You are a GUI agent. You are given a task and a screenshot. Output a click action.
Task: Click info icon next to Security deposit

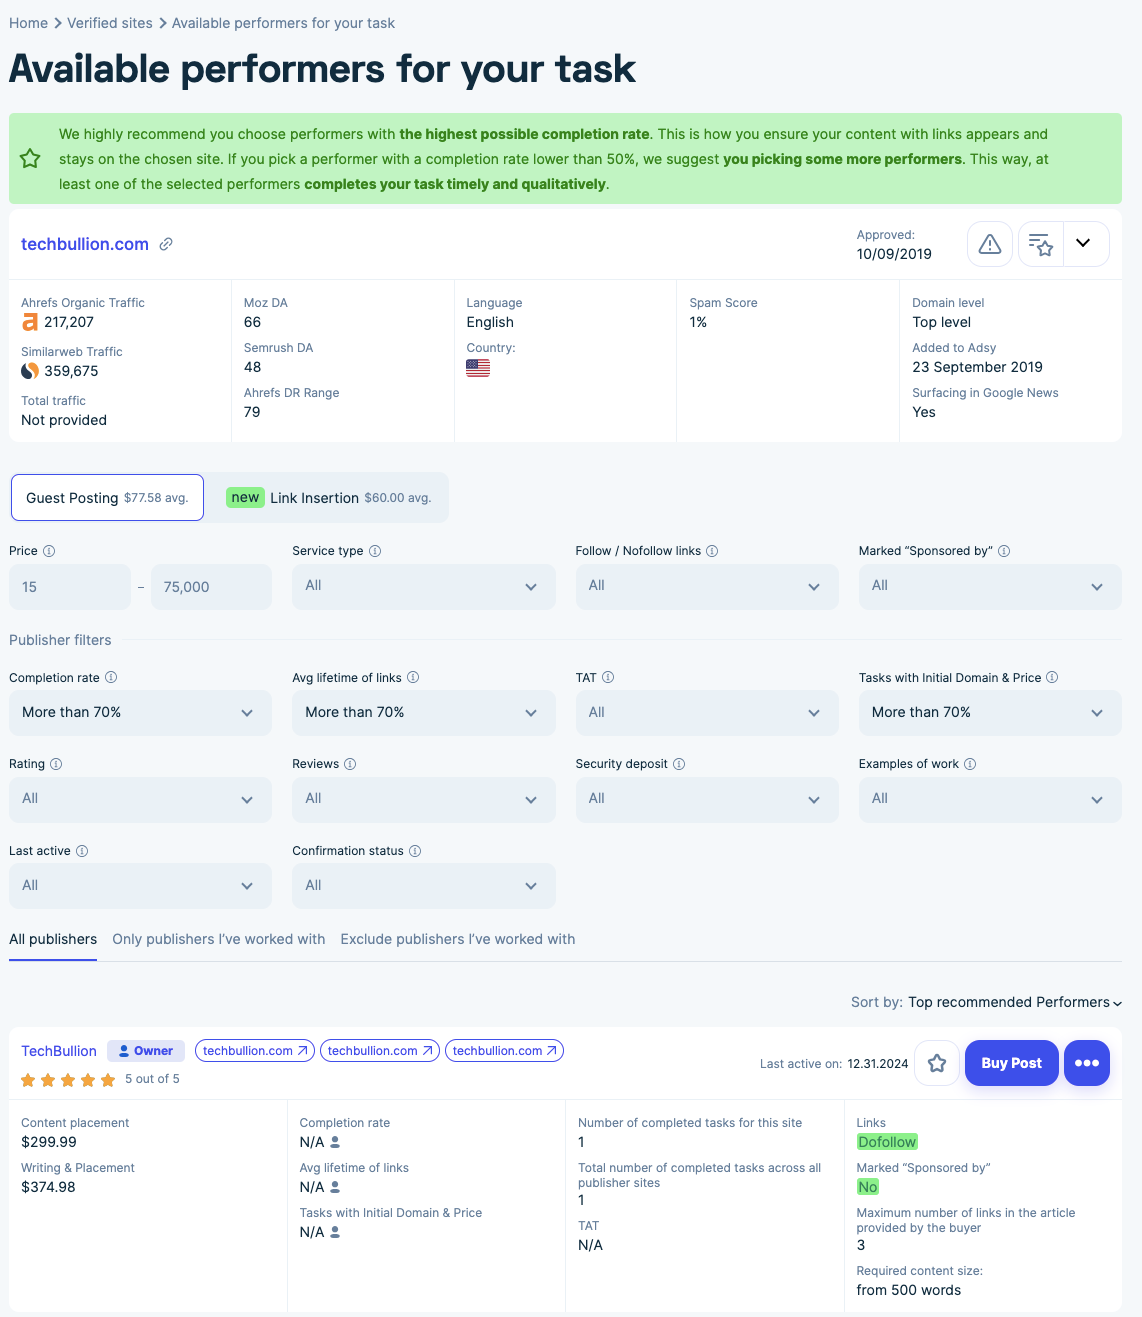679,764
